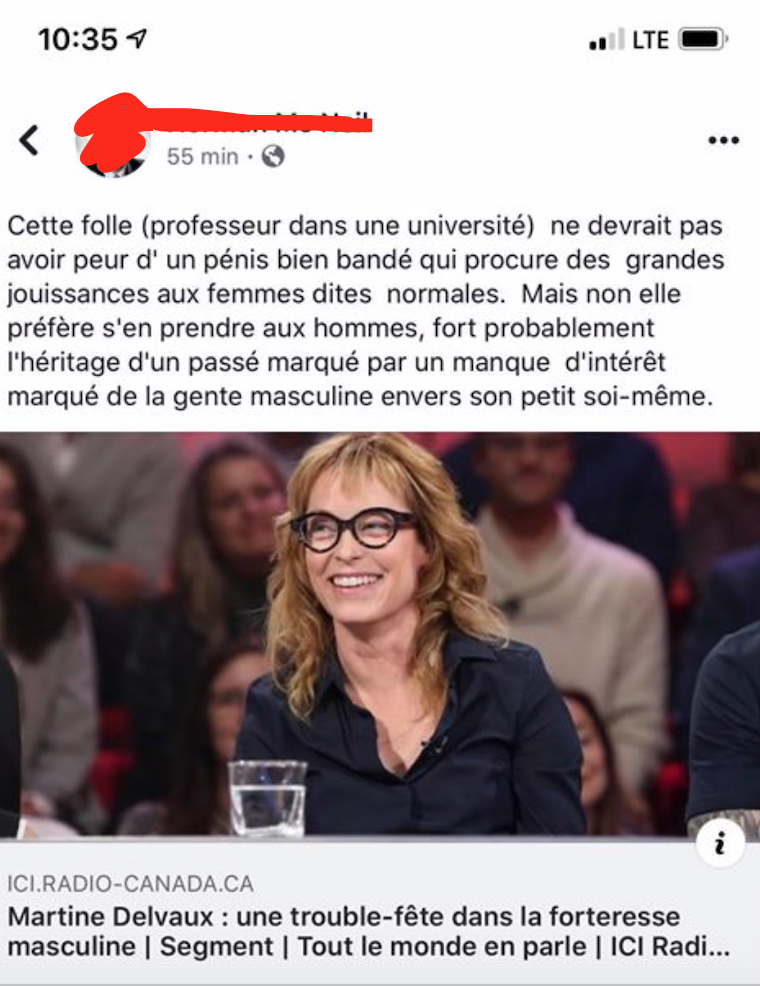The width and height of the screenshot is (760, 986).
Task: Tap the location arrow in status bar
Action: (137, 39)
